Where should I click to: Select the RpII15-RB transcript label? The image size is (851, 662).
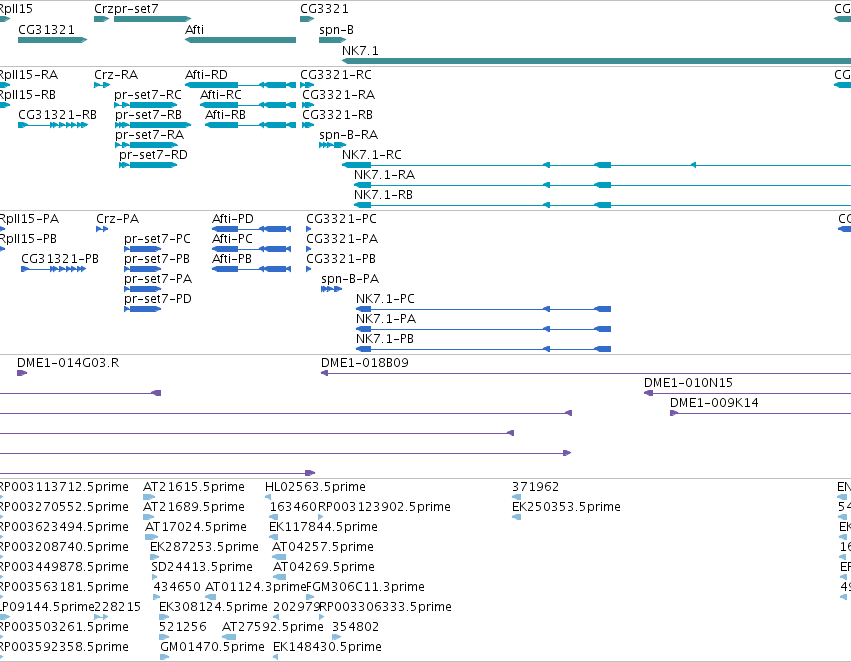tap(28, 95)
